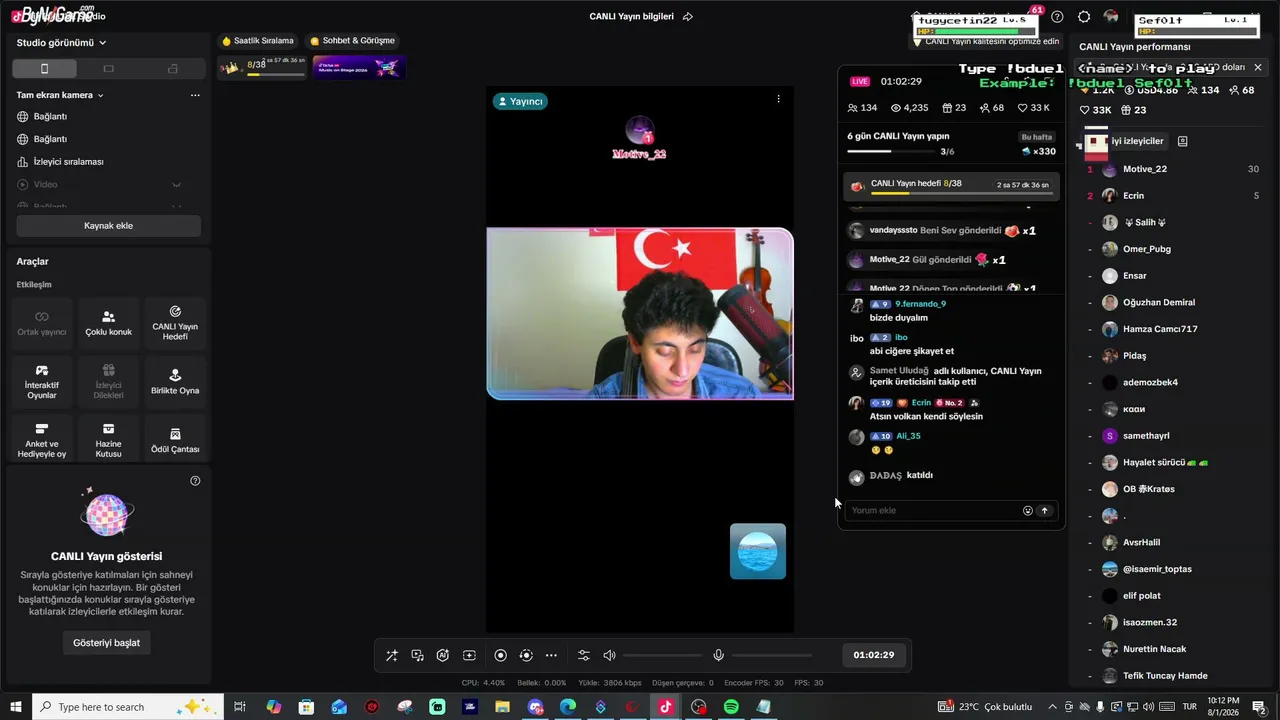
Task: Open İnteraktif Oyunlar
Action: (42, 382)
